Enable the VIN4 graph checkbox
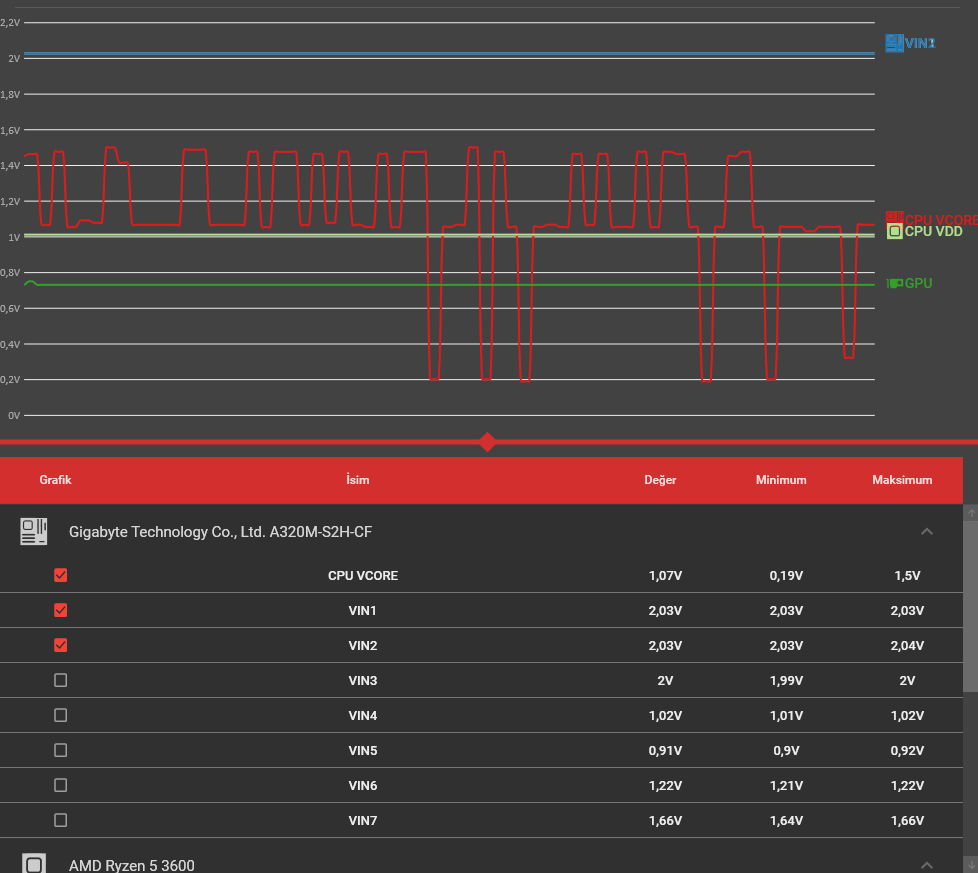Screen dimensions: 978x873 [61, 715]
